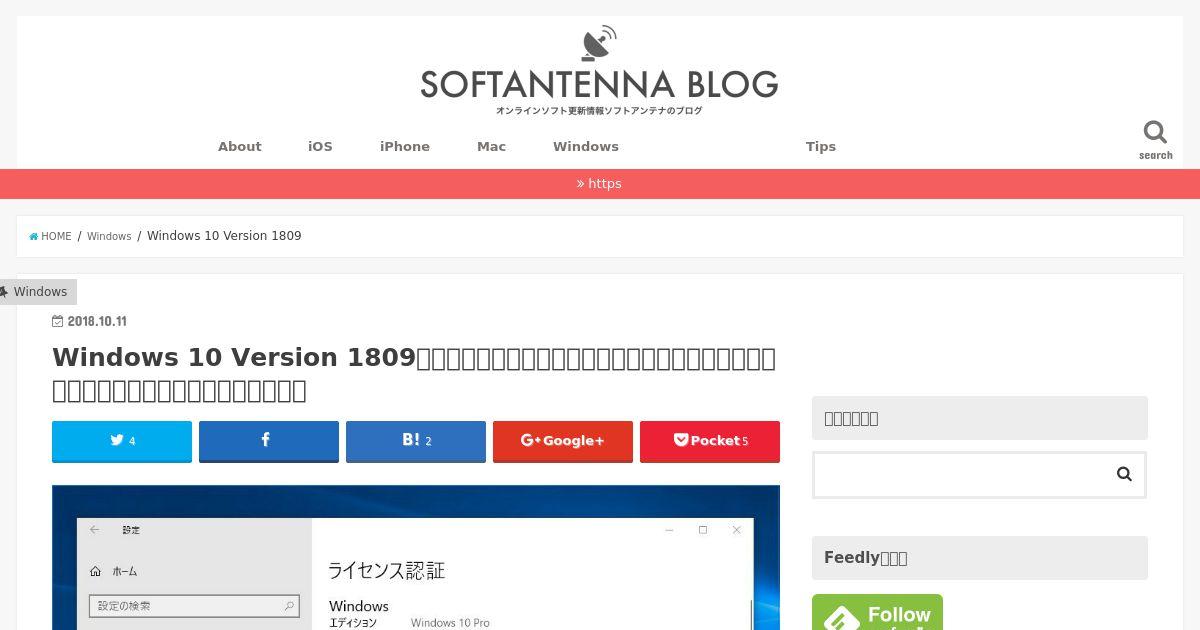The height and width of the screenshot is (630, 1200).
Task: Open the iOS menu item
Action: click(320, 146)
